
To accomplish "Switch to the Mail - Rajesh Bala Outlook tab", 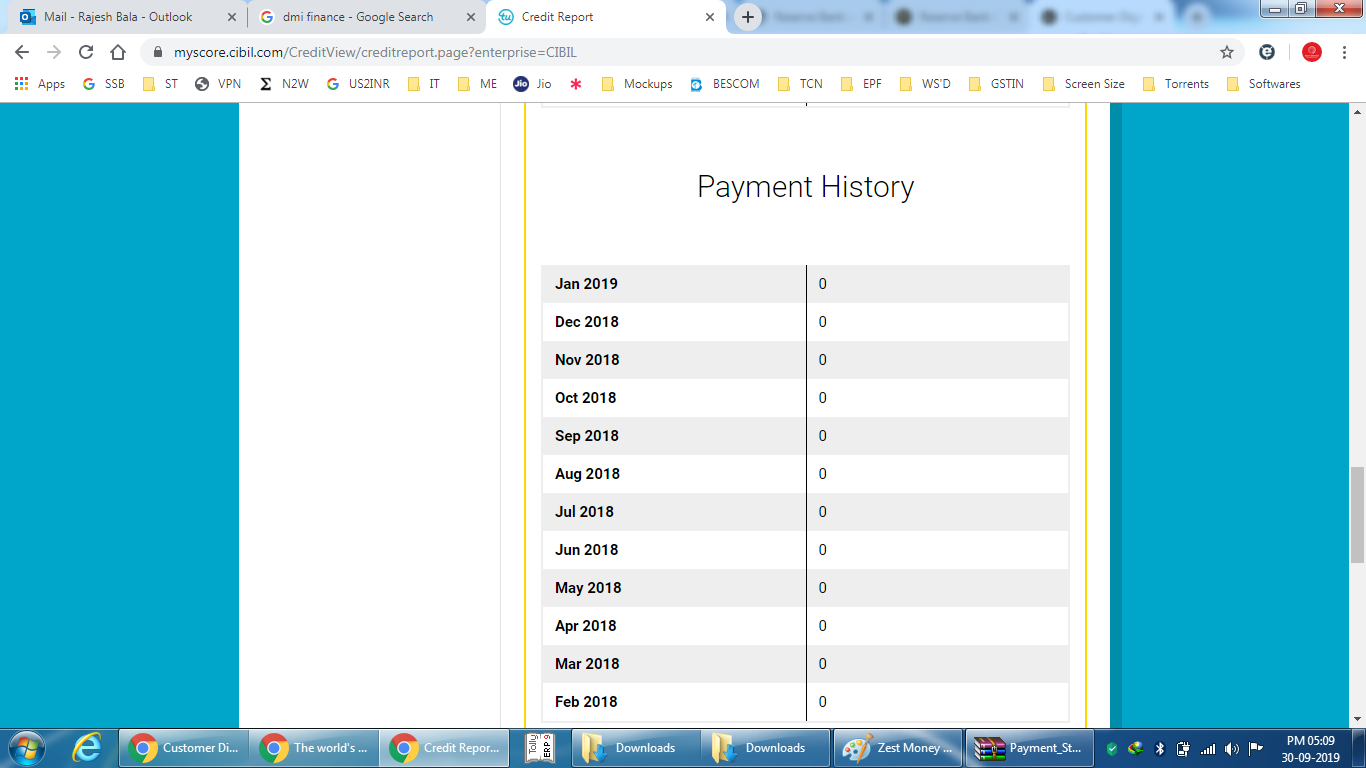I will (118, 17).
